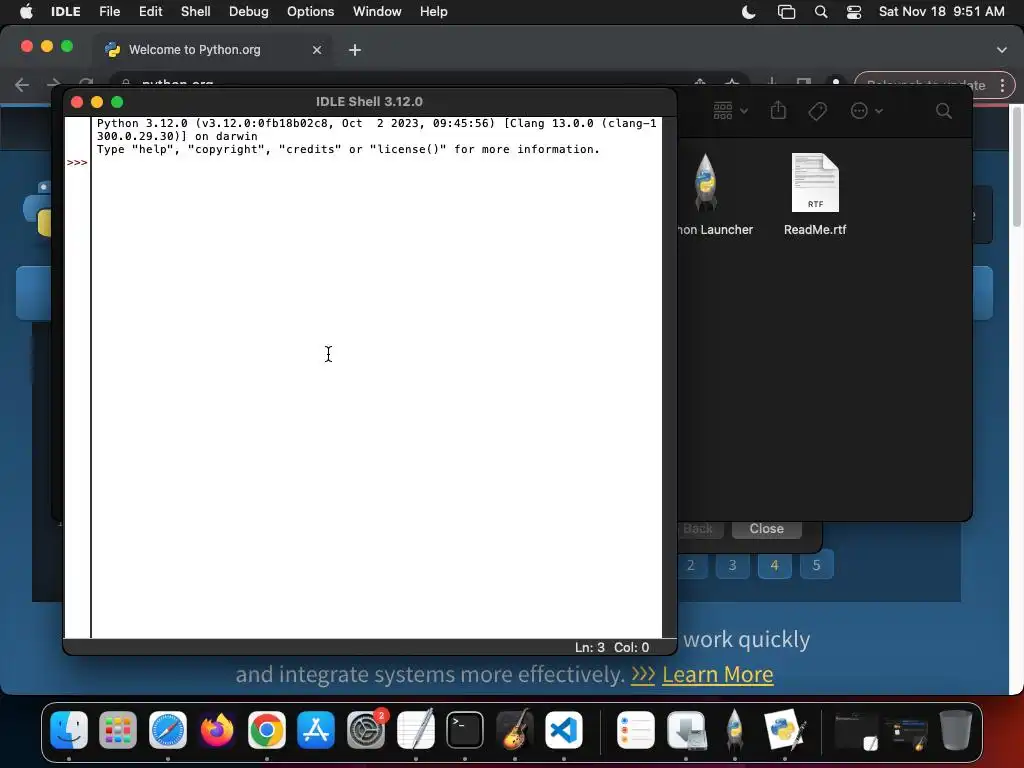The image size is (1024, 768).
Task: Click the date and time in menu bar
Action: point(941,12)
